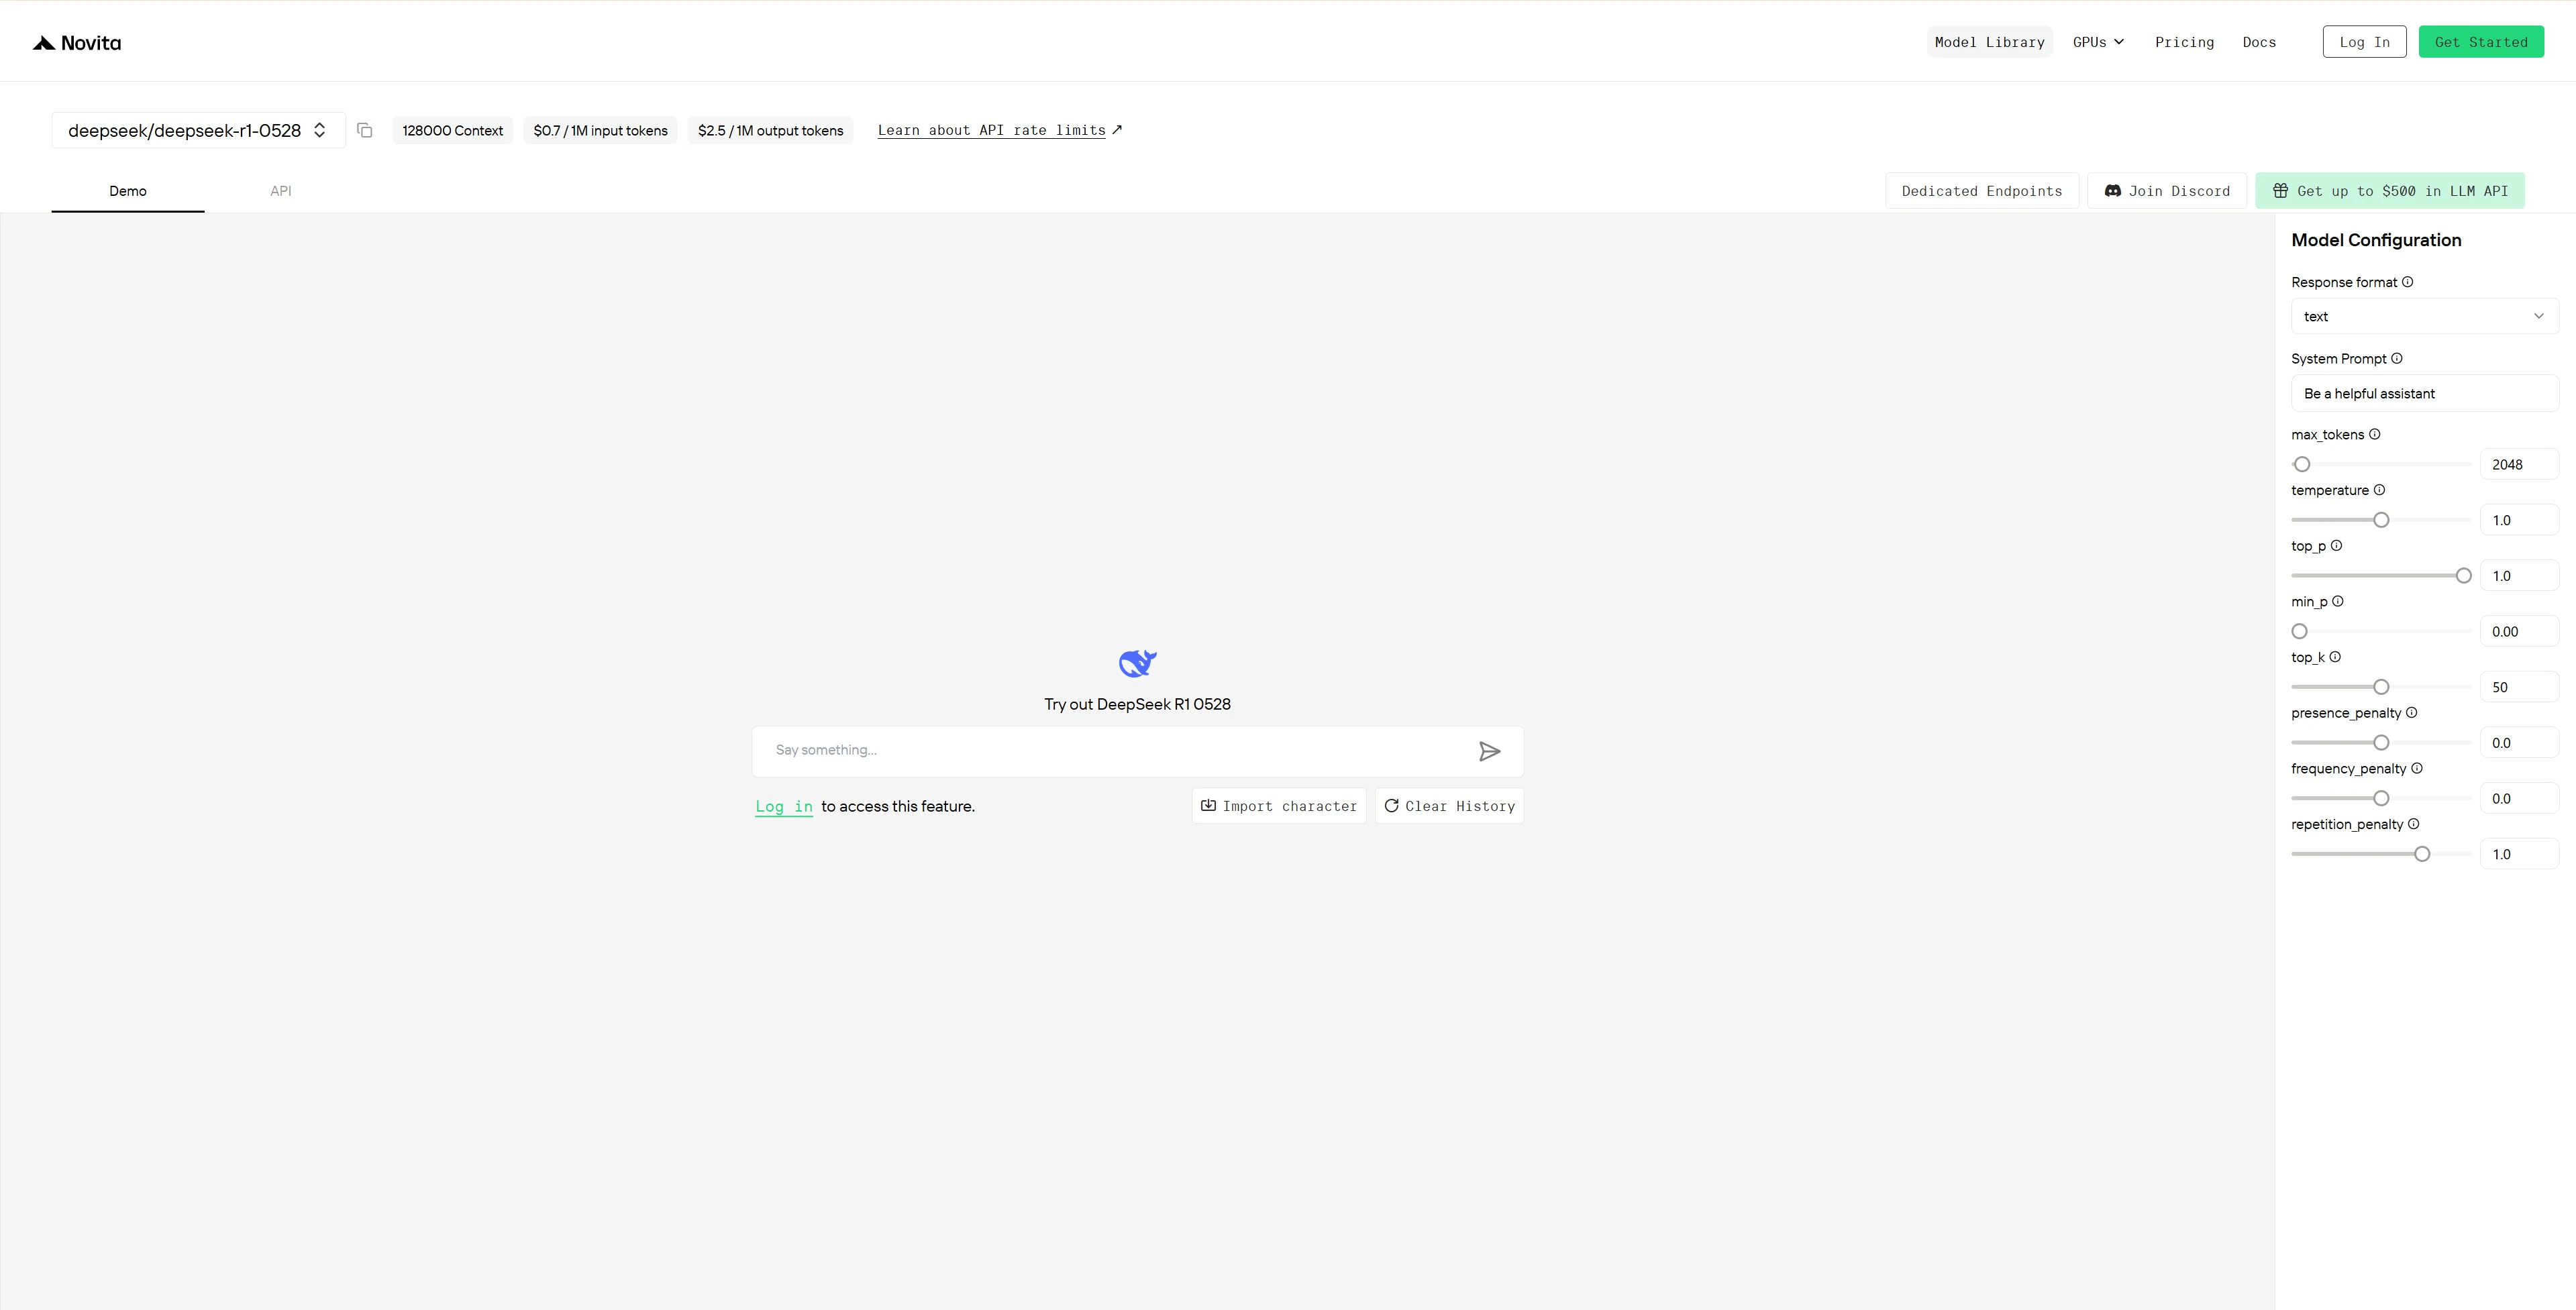Click the temperature value field

pyautogui.click(x=2519, y=520)
